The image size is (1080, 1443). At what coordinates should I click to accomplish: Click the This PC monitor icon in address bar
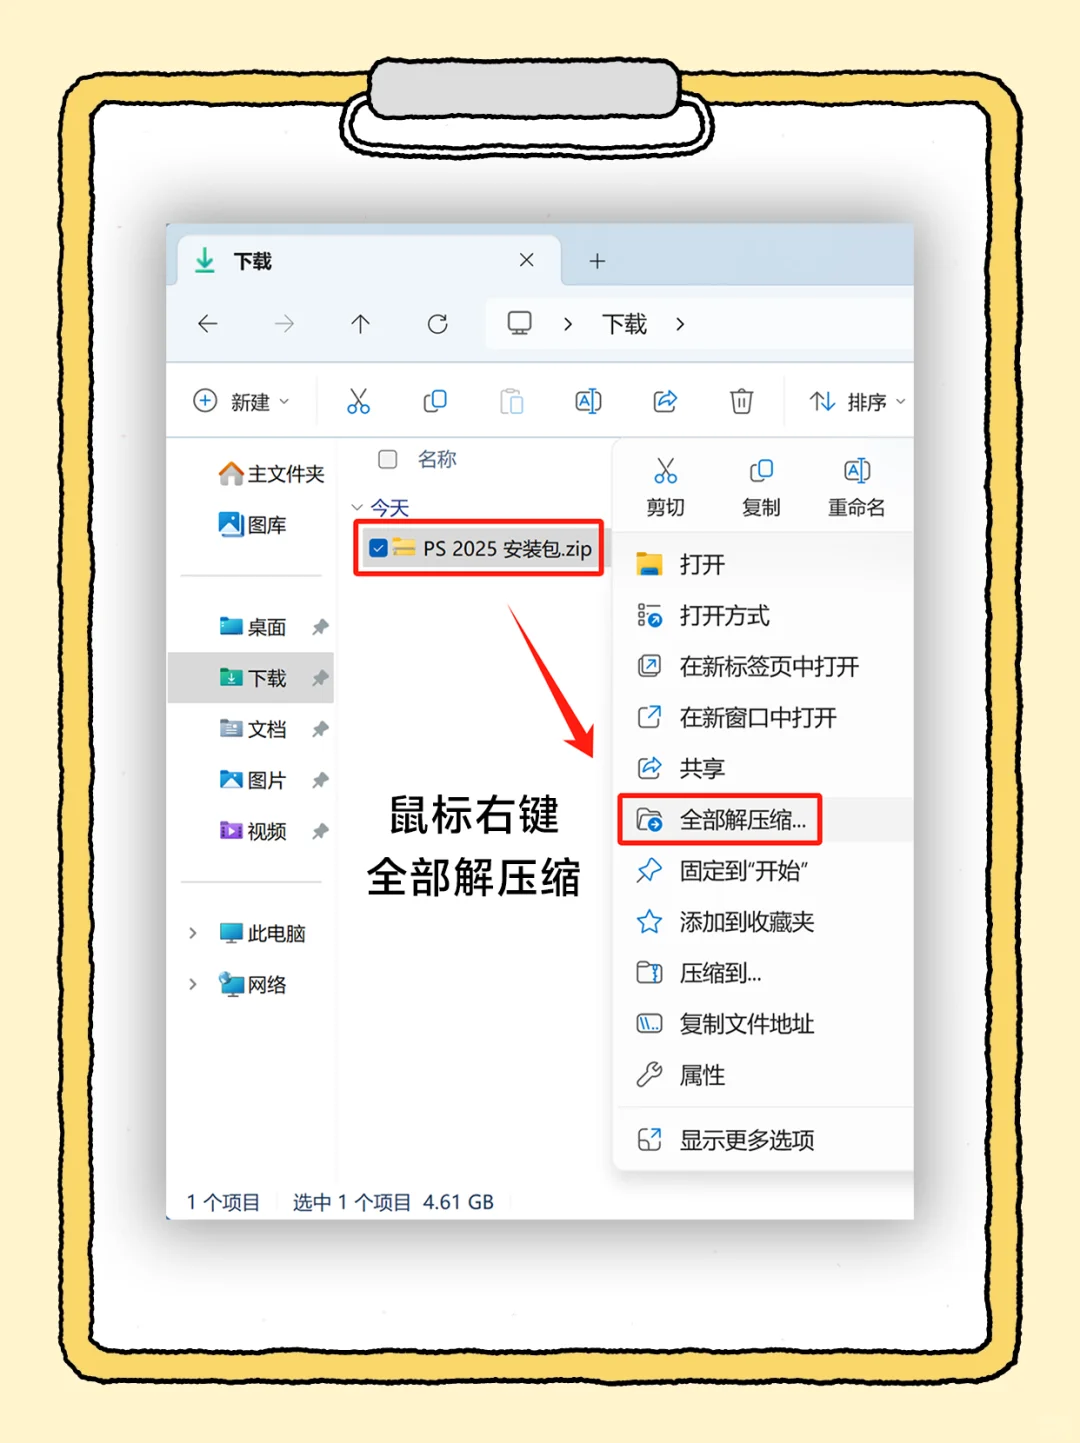pos(519,323)
